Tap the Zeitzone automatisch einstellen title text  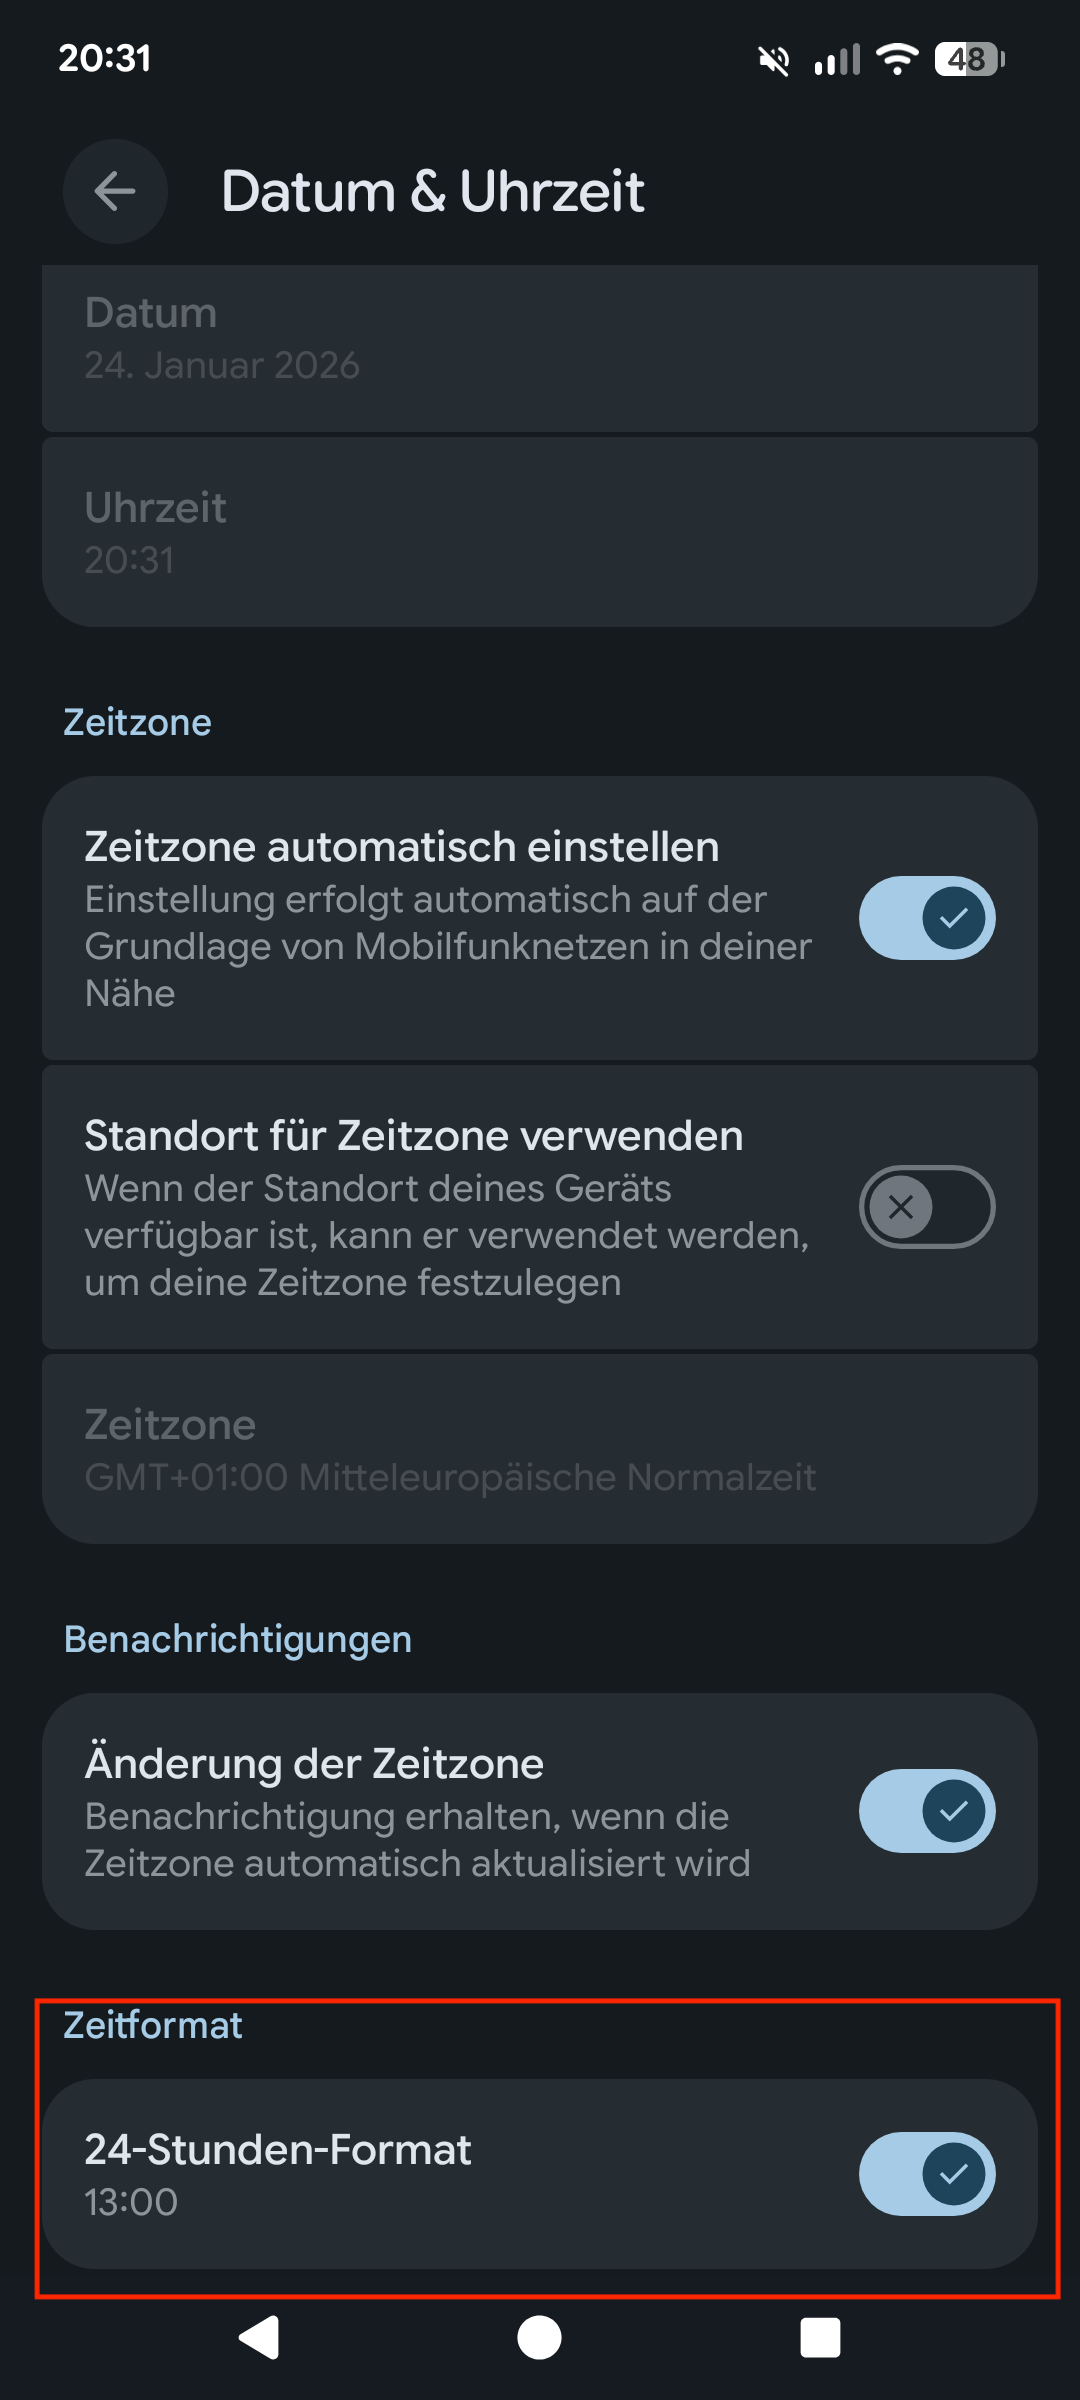[x=402, y=847]
